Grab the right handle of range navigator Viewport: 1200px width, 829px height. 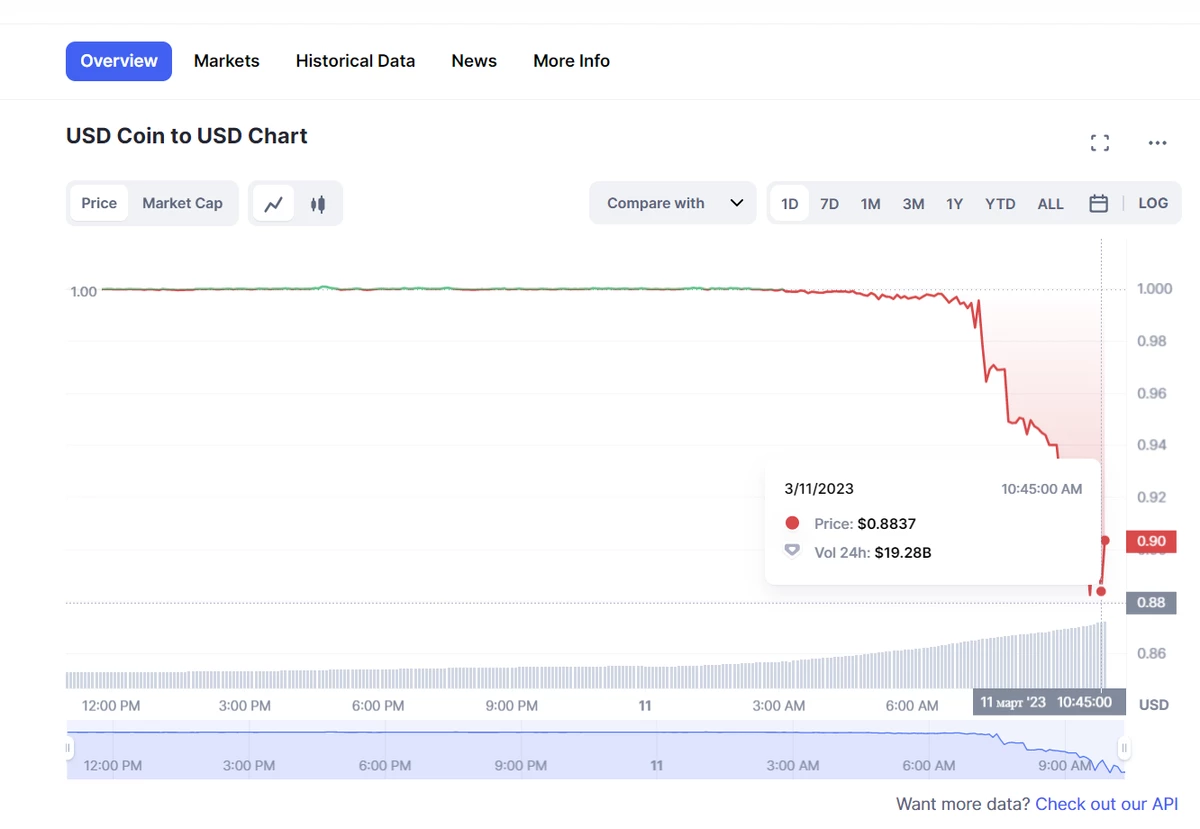1124,748
